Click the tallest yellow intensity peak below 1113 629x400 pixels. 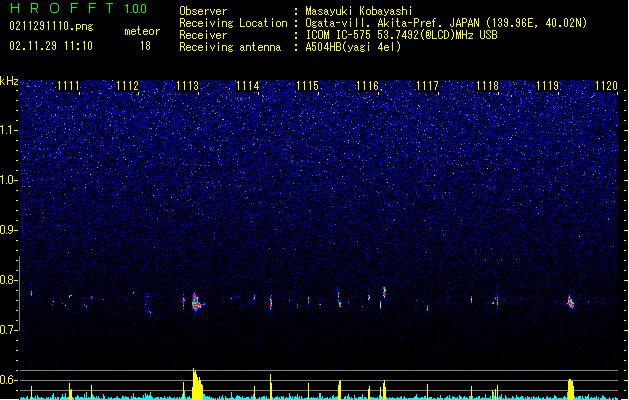coord(197,384)
